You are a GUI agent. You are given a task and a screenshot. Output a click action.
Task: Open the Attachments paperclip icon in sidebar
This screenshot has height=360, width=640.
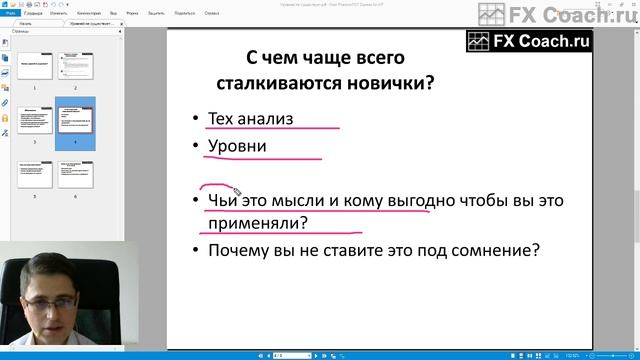click(x=5, y=103)
